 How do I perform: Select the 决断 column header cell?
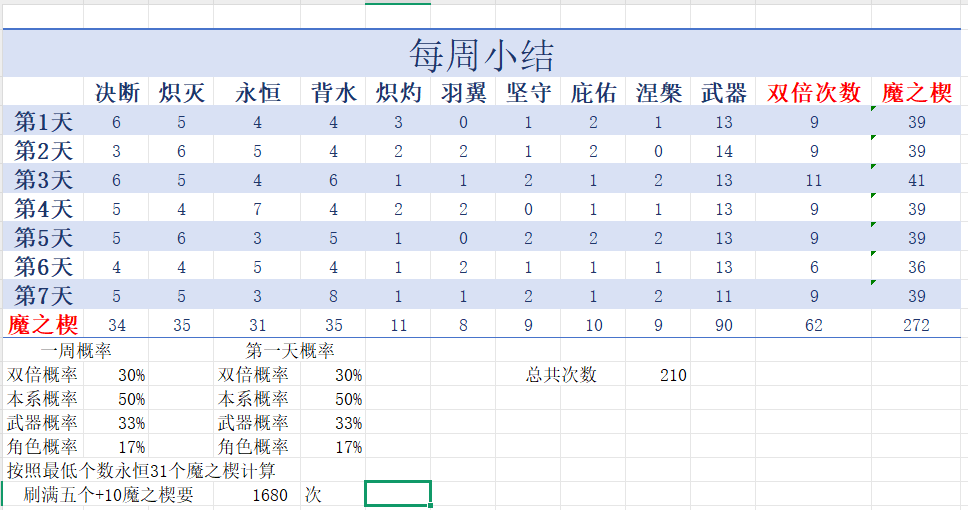point(117,93)
